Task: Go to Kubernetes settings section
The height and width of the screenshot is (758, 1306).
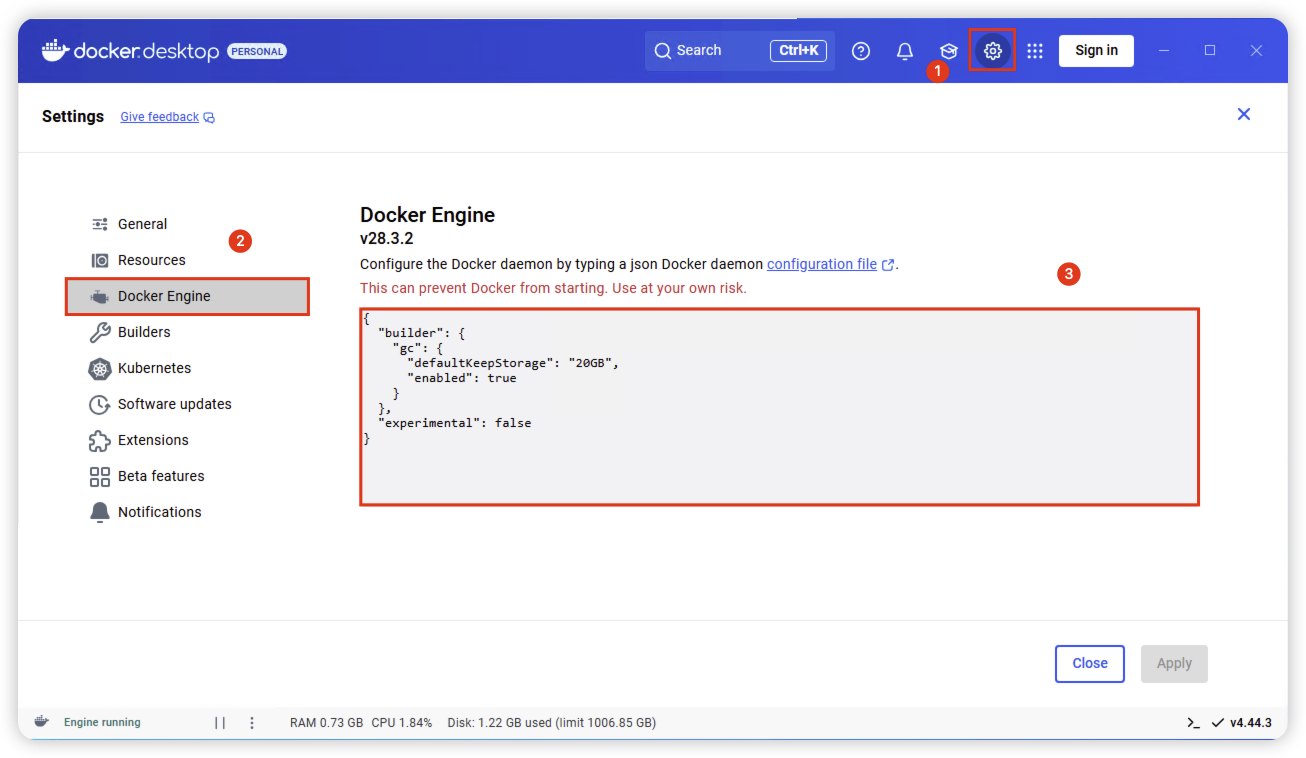Action: [x=154, y=368]
